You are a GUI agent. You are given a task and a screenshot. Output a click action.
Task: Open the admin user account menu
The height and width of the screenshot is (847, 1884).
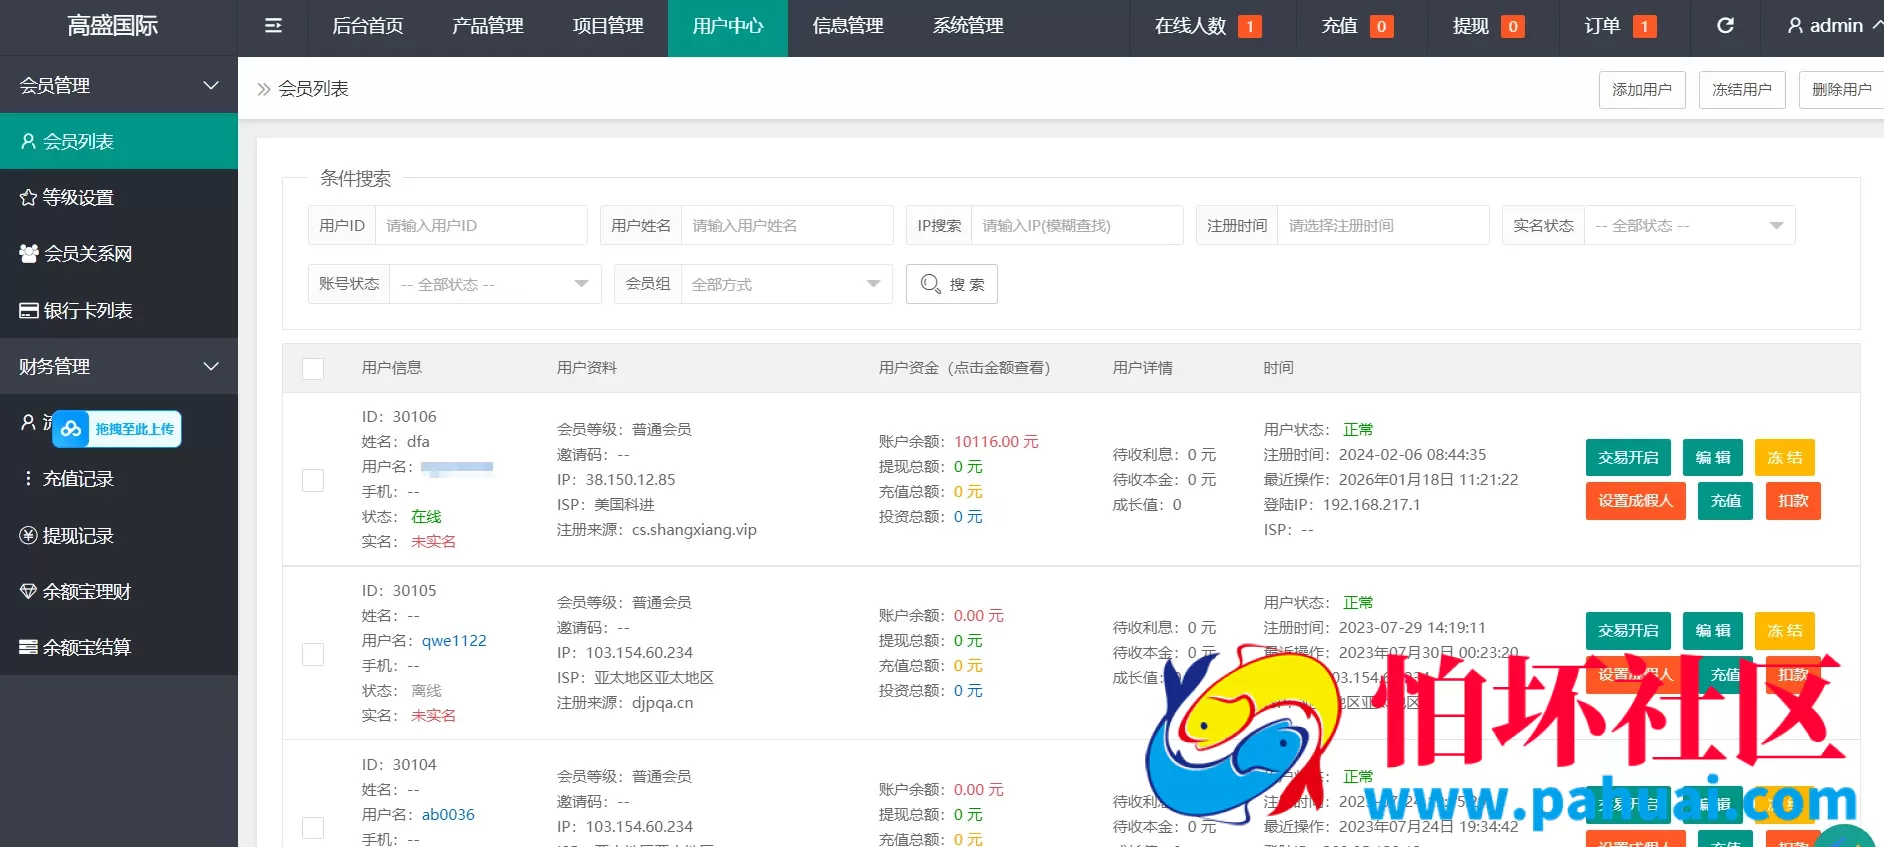point(1835,26)
